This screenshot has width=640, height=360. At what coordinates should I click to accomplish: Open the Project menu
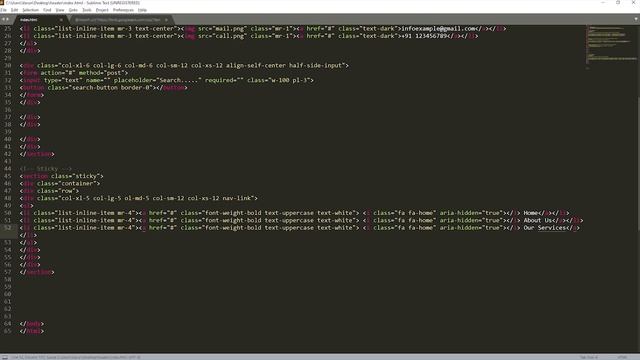102,10
